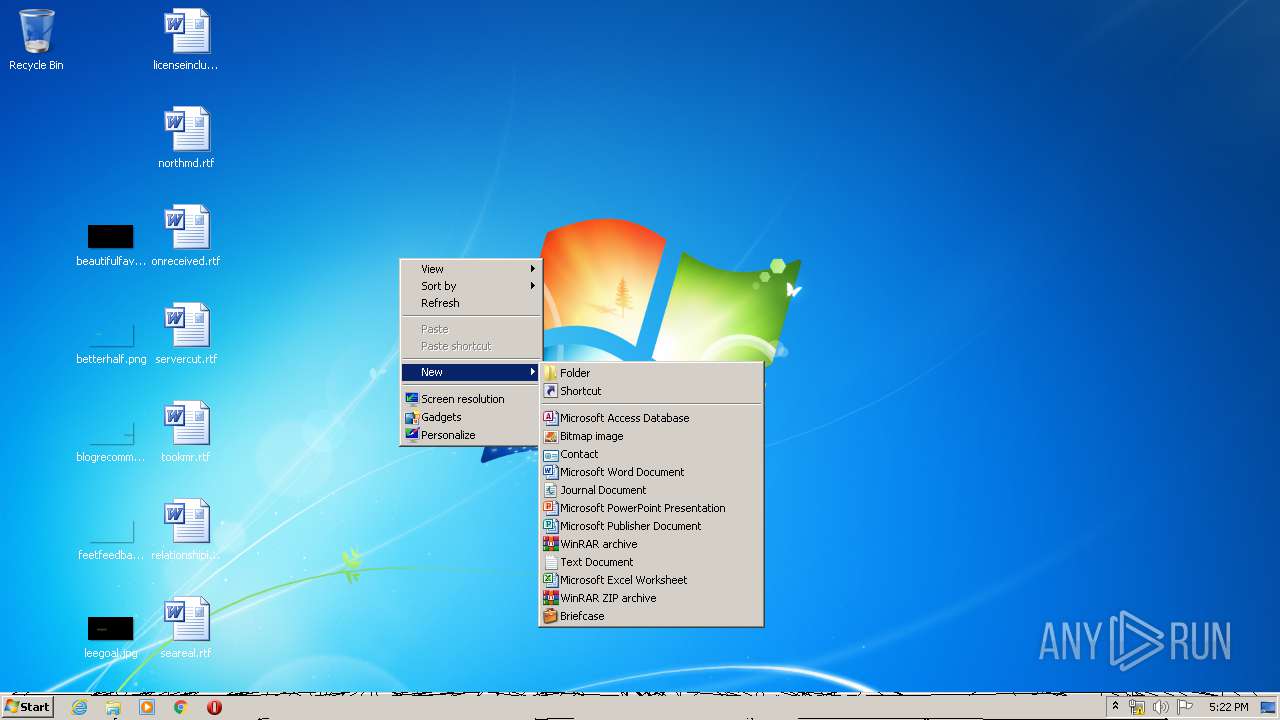Viewport: 1280px width, 720px height.
Task: Select the licenseinclu... Word file icon
Action: pyautogui.click(x=186, y=40)
